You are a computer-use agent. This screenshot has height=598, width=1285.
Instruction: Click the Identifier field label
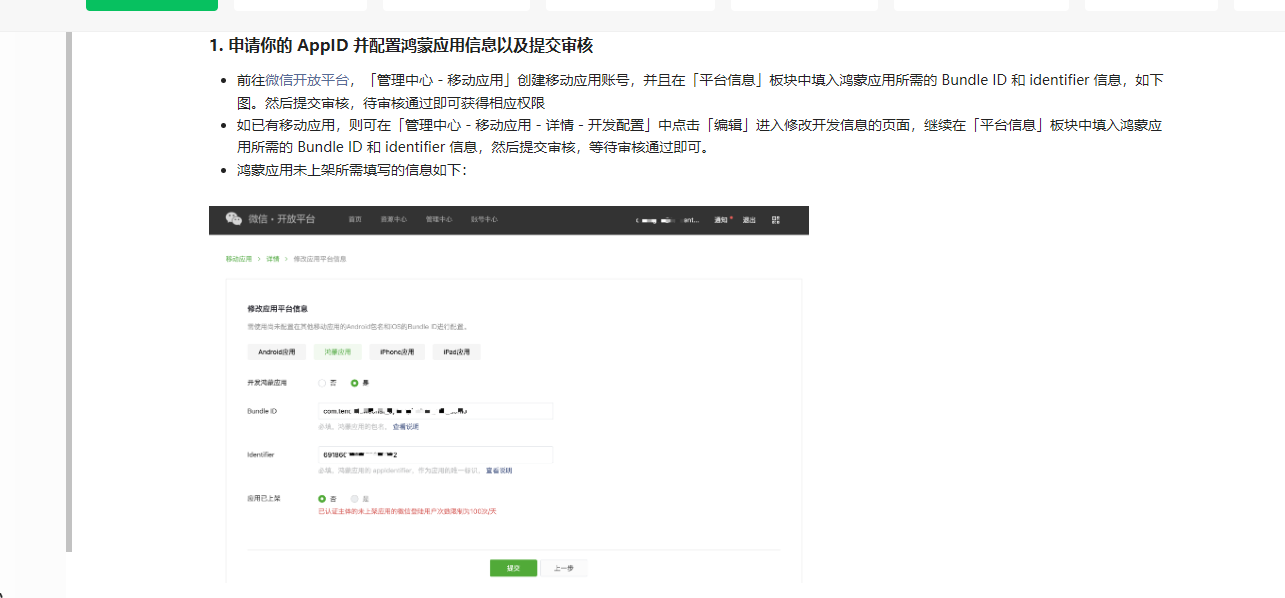260,454
